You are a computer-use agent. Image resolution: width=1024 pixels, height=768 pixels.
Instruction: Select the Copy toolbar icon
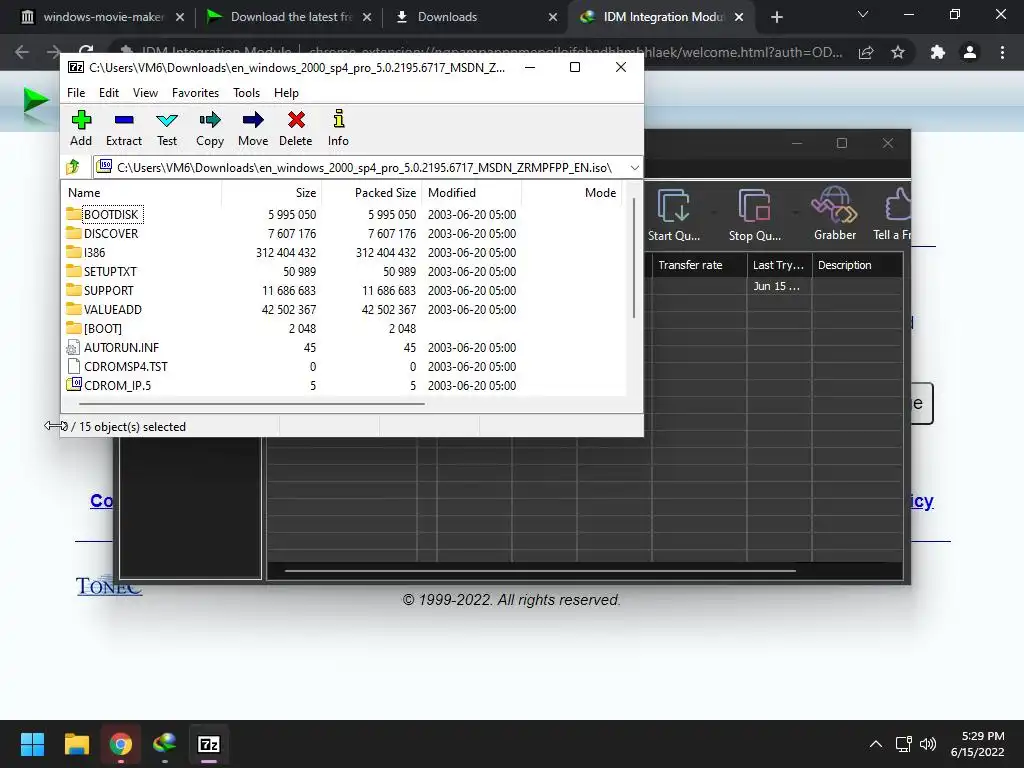pos(210,128)
